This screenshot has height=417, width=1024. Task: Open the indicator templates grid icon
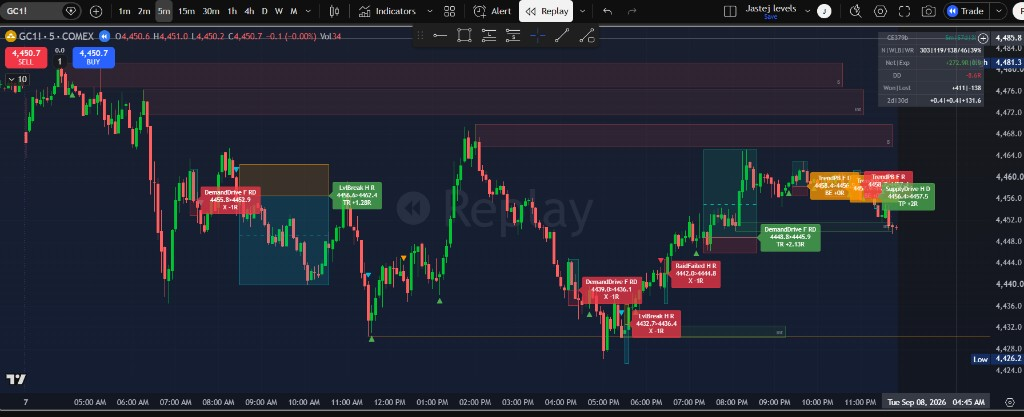click(449, 11)
